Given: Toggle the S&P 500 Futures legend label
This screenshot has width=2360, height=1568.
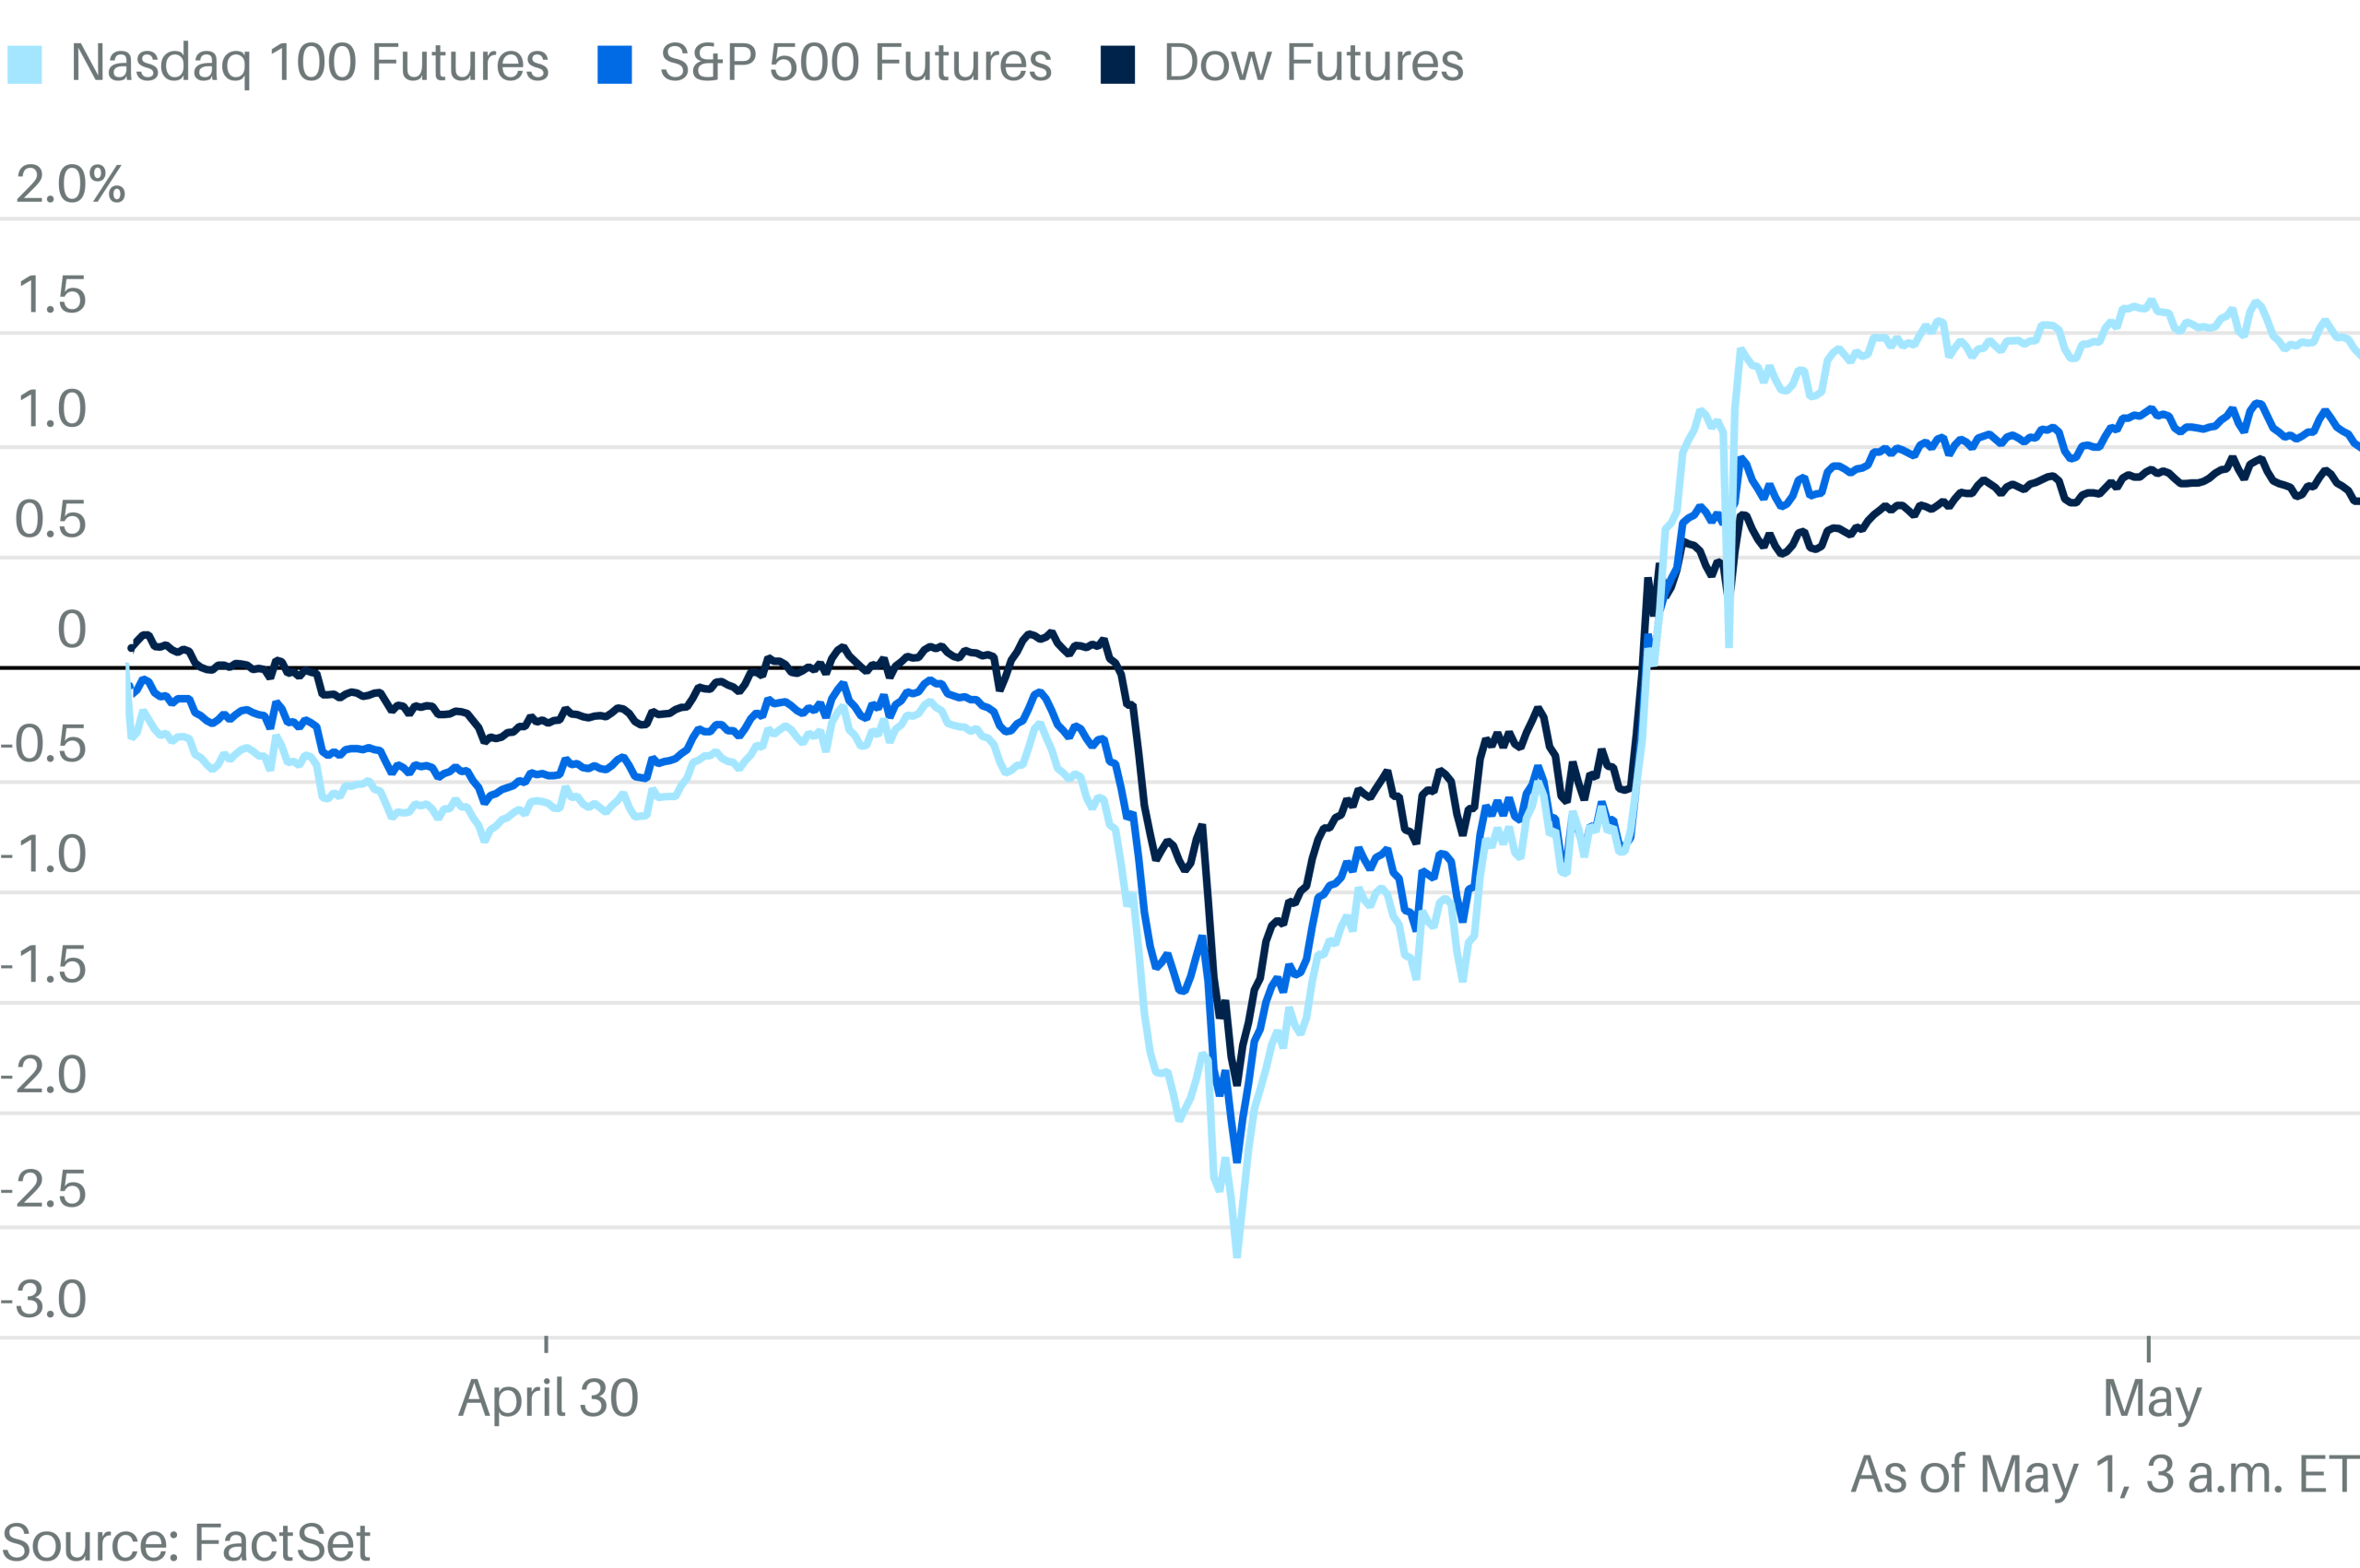Looking at the screenshot, I should pyautogui.click(x=855, y=63).
